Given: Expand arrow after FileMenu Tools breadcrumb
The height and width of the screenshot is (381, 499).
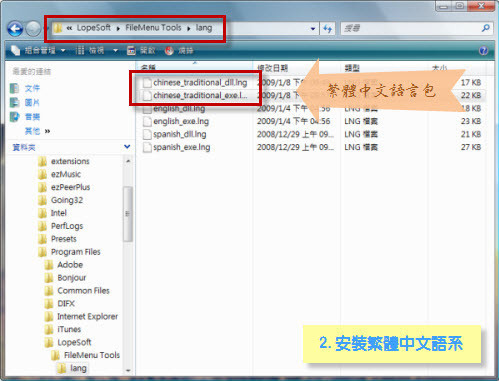Looking at the screenshot, I should click(189, 29).
